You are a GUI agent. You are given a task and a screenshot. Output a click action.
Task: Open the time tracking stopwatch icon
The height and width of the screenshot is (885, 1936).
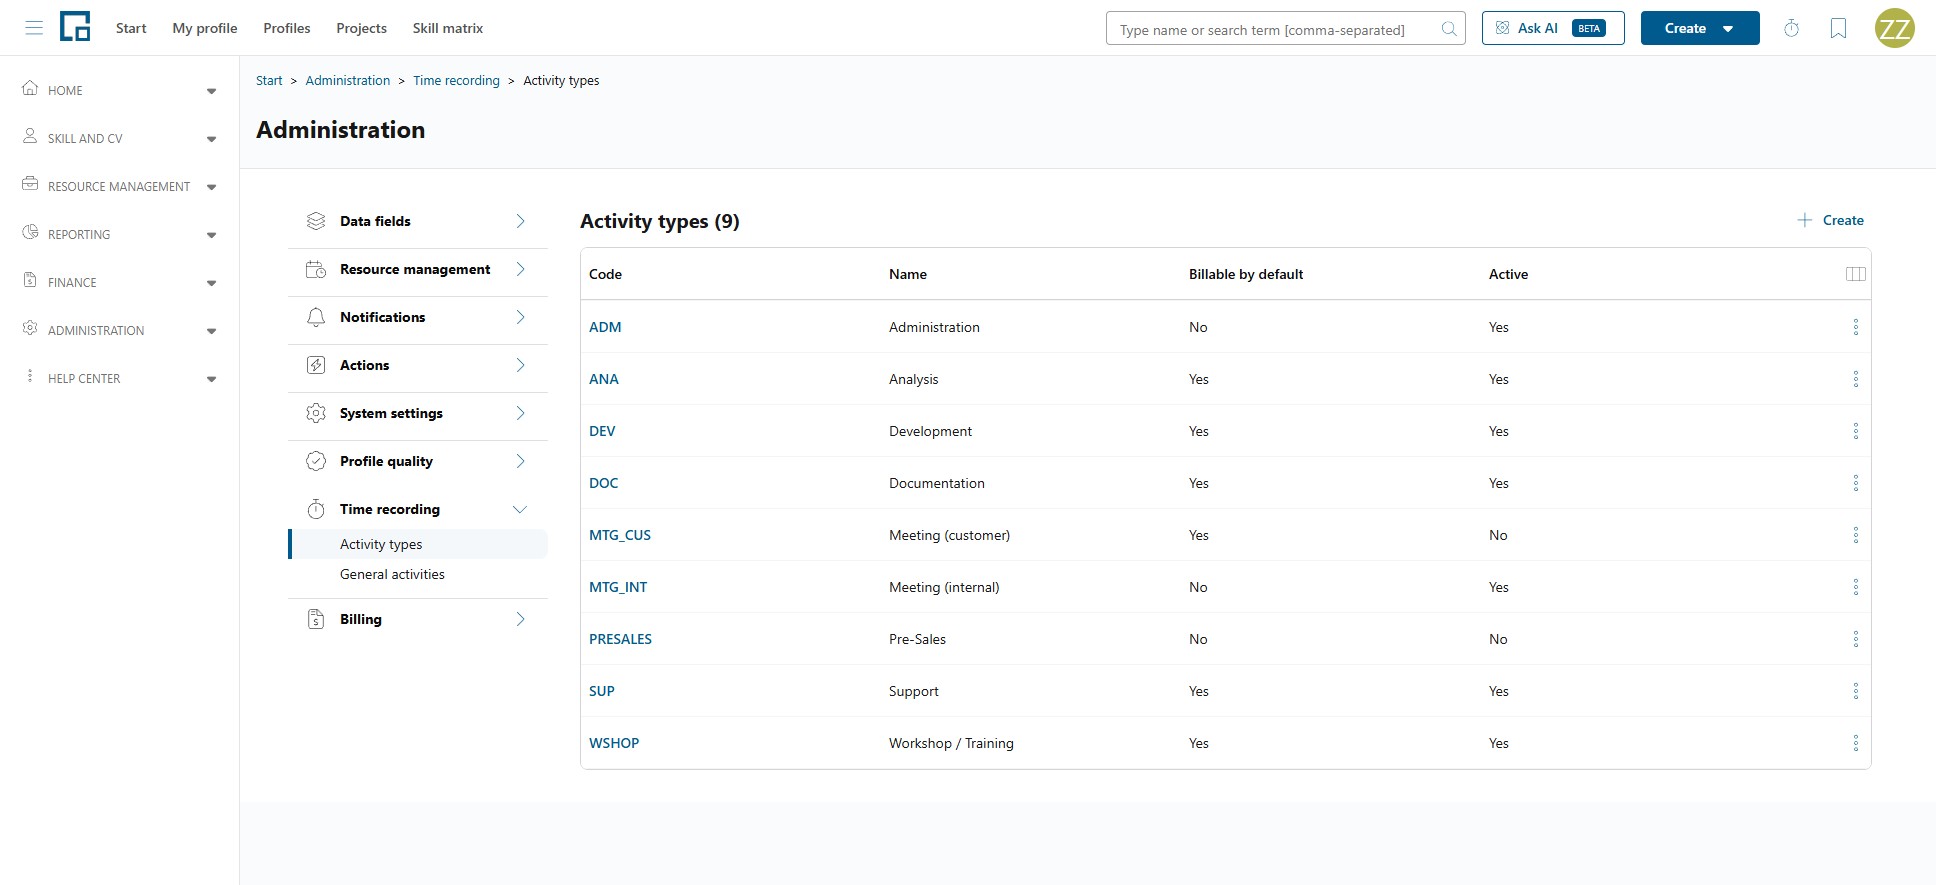[x=1791, y=28]
